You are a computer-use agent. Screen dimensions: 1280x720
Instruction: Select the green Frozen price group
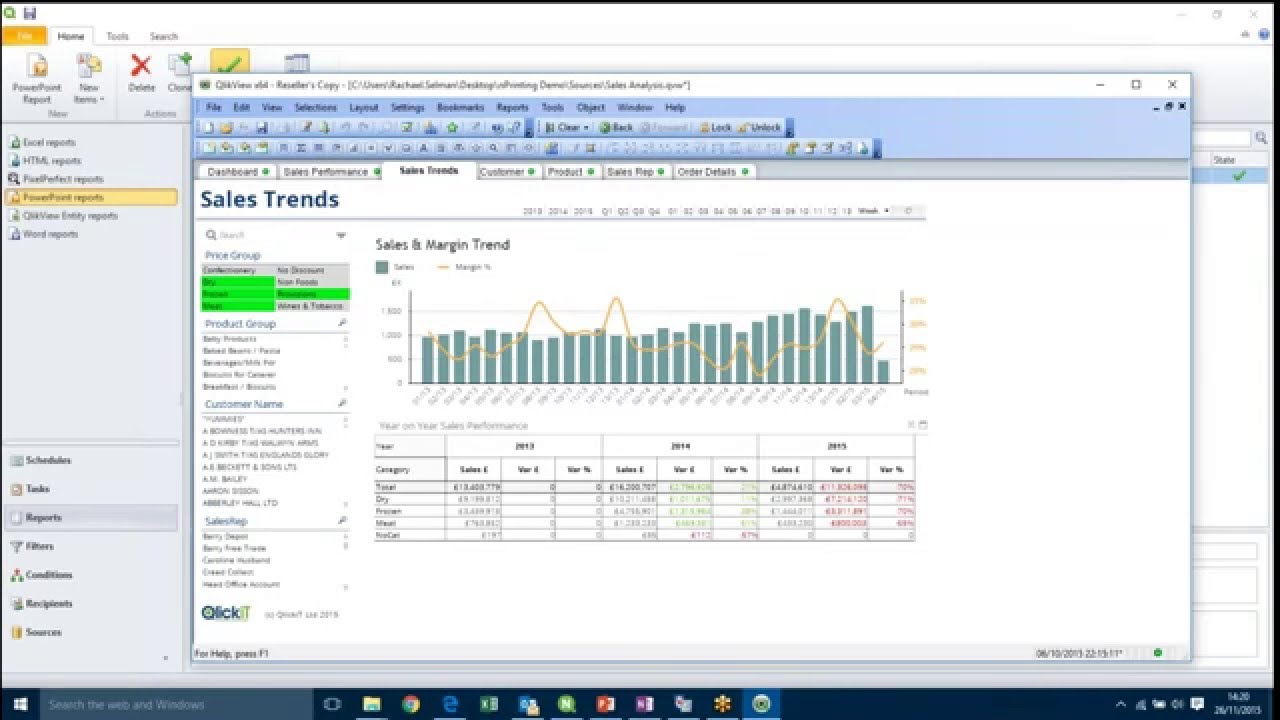[x=238, y=294]
